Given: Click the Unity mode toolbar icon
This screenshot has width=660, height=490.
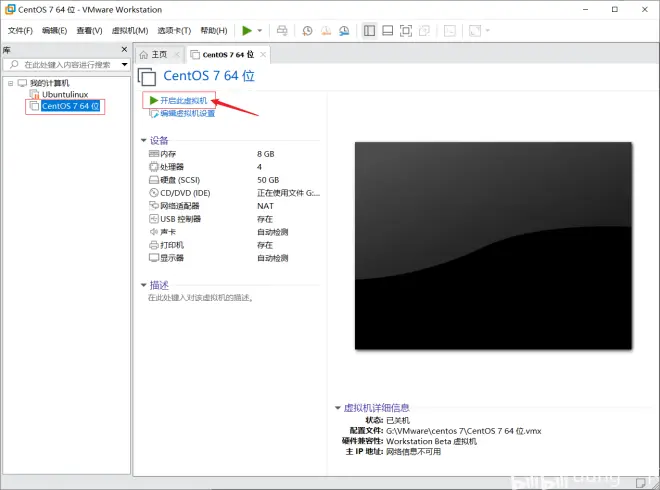Looking at the screenshot, I should [x=424, y=30].
